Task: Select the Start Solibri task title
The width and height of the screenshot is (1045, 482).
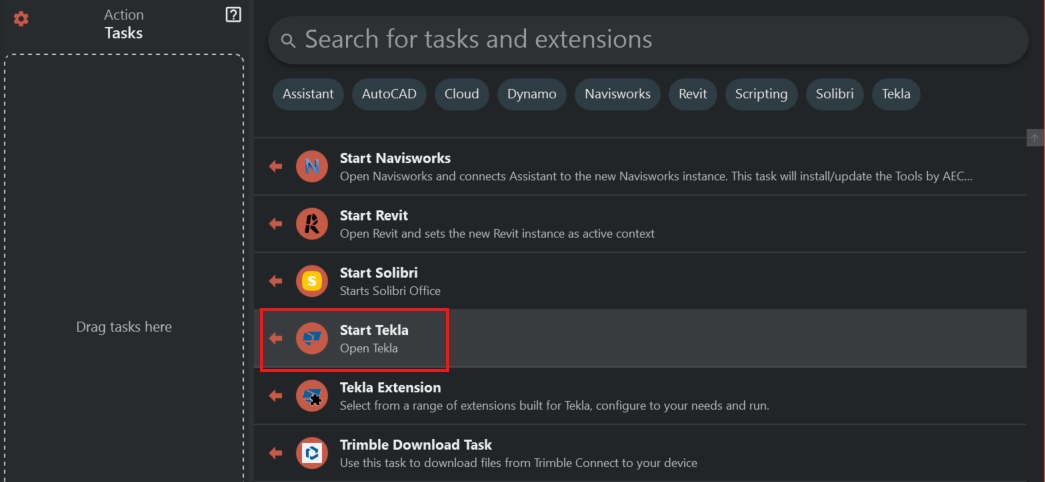Action: (x=378, y=273)
